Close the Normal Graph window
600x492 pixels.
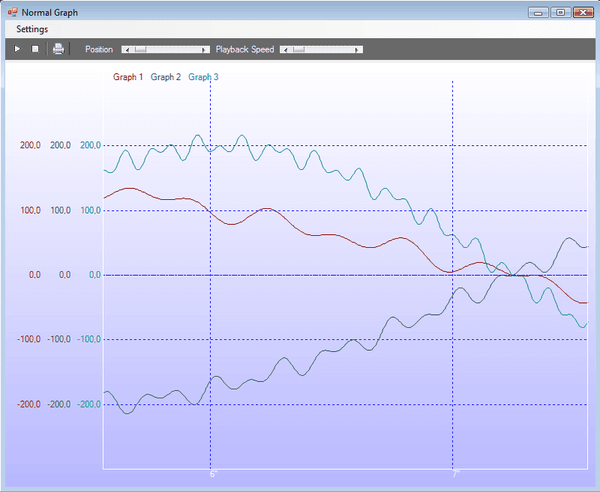pos(582,12)
